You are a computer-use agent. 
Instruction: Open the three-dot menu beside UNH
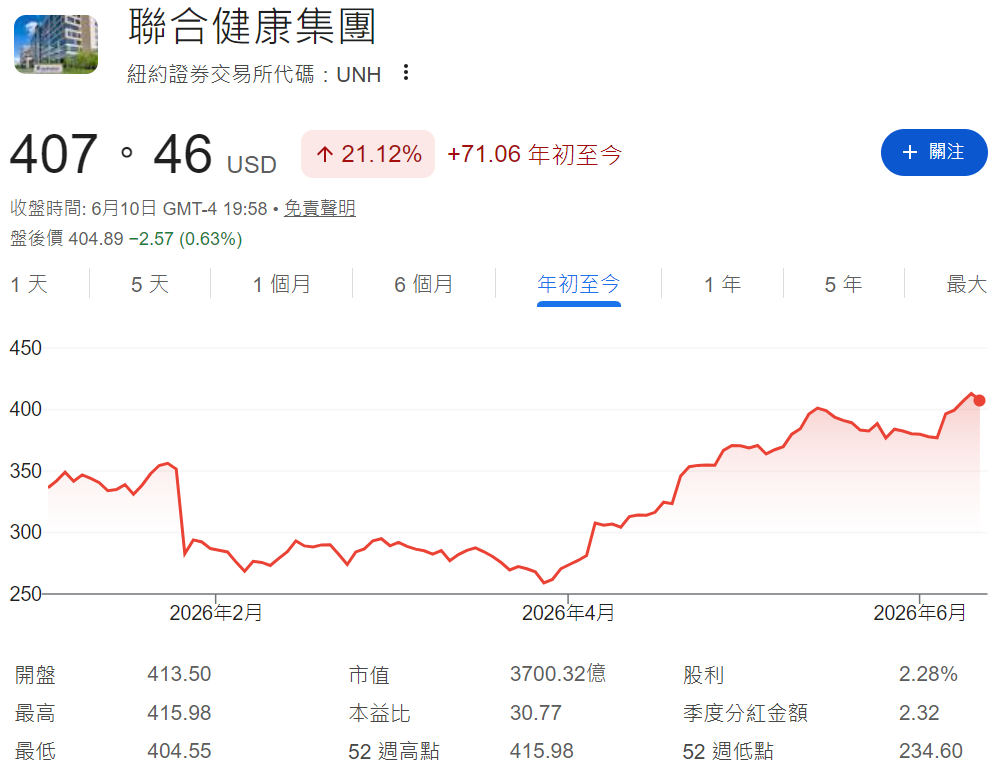[x=406, y=73]
